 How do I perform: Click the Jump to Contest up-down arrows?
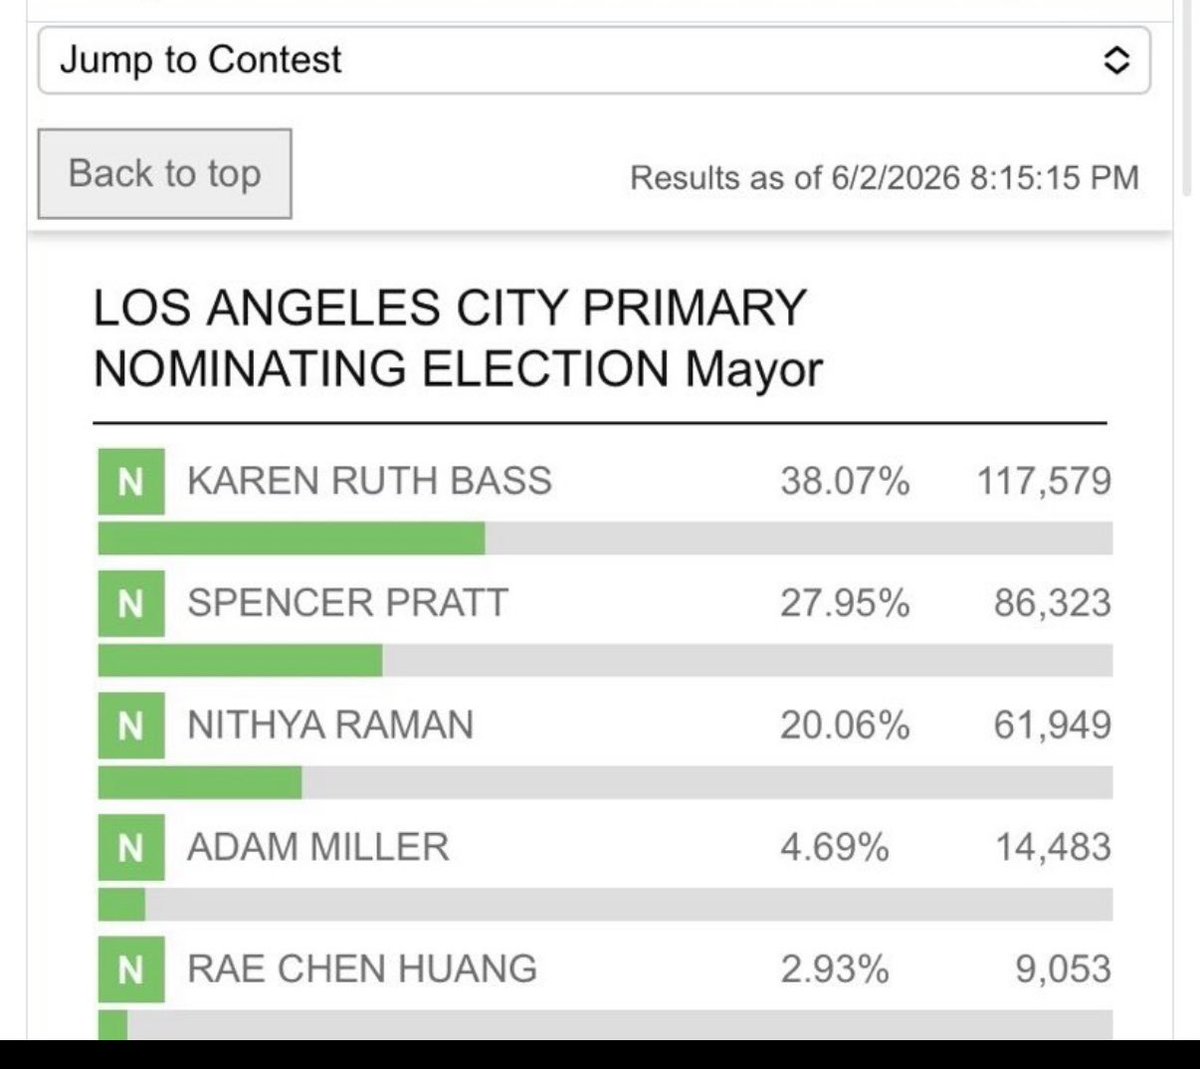[x=1116, y=60]
